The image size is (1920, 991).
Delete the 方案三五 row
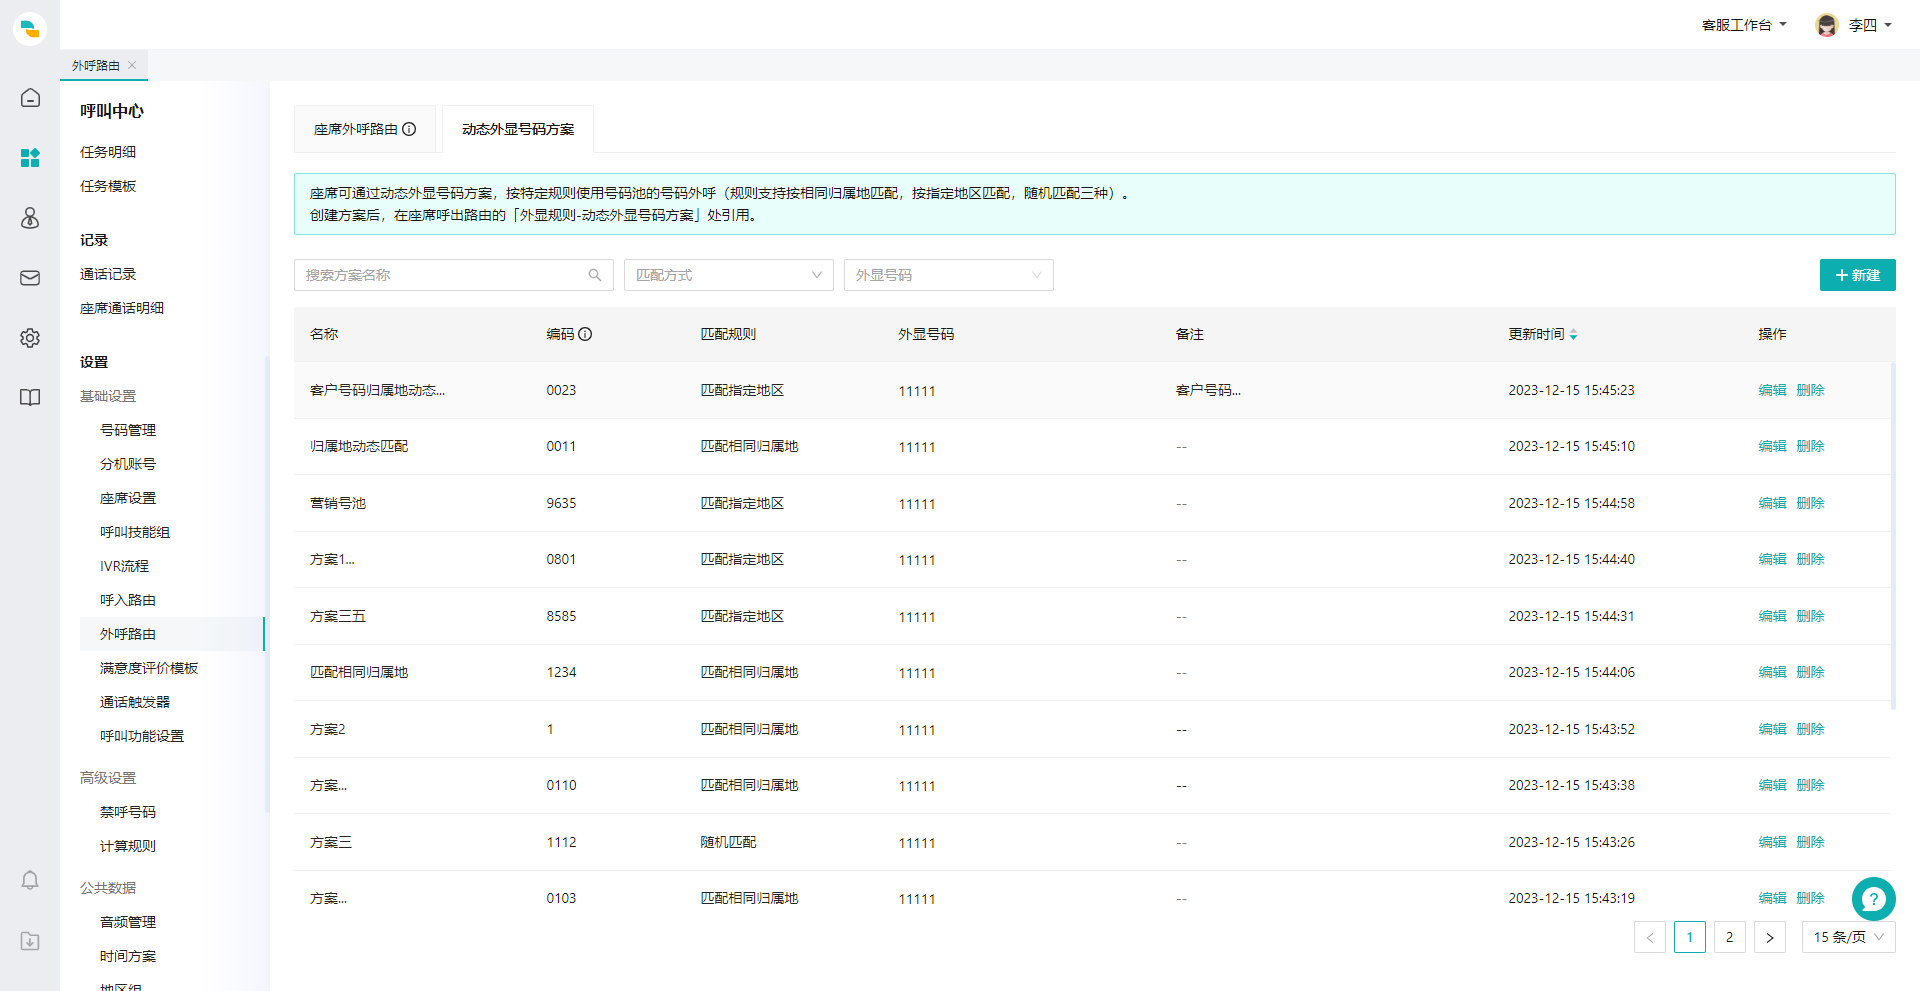click(x=1810, y=616)
